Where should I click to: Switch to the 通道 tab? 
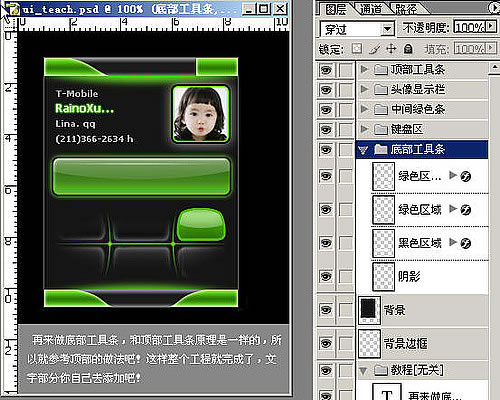point(372,9)
